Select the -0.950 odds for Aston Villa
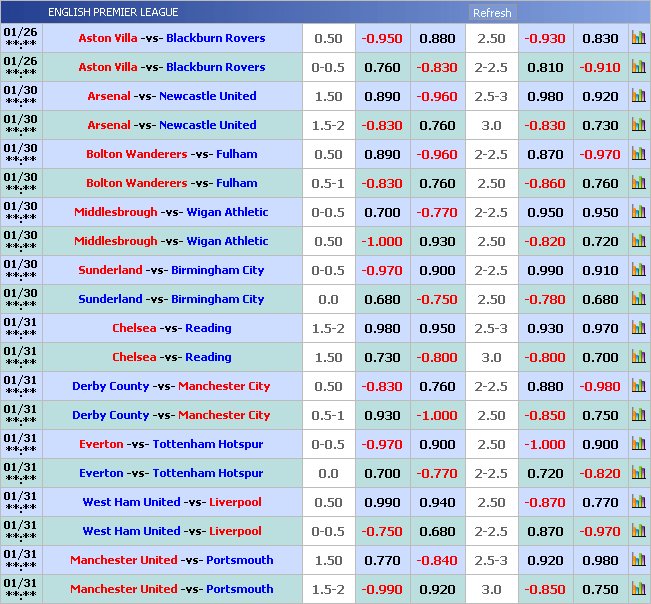 382,38
